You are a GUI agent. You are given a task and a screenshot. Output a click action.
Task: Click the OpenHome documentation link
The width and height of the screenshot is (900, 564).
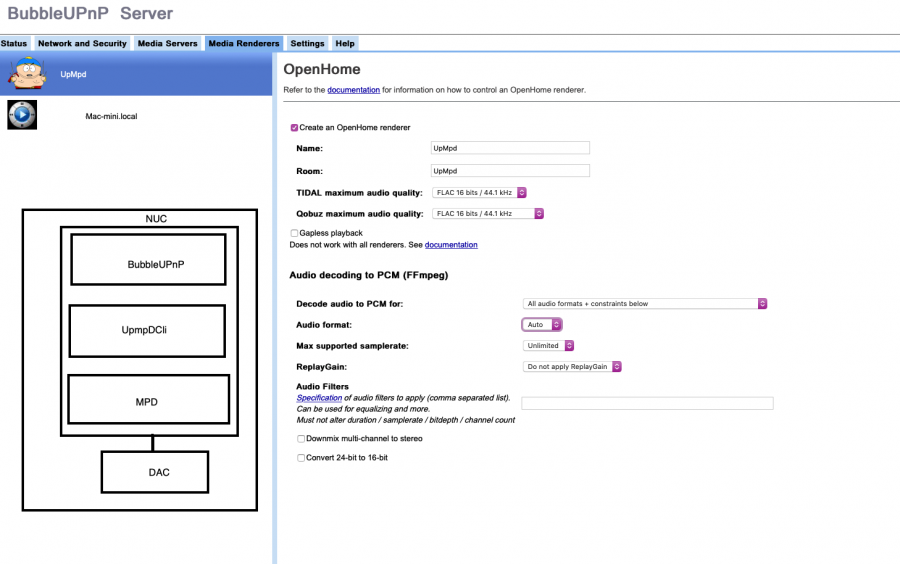[354, 90]
